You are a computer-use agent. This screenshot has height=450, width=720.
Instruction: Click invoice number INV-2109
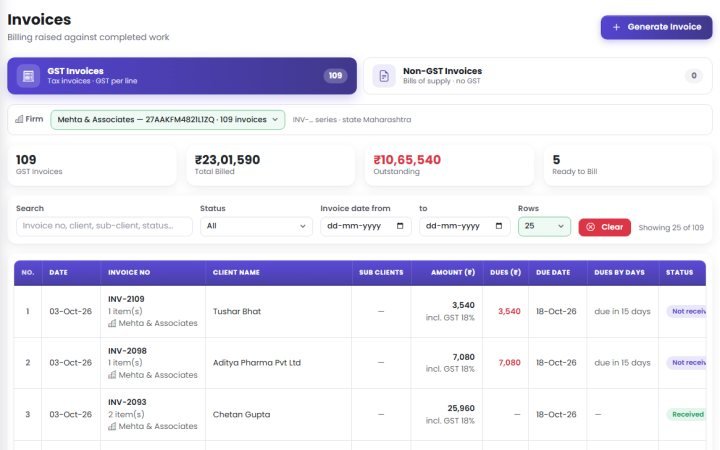[126, 299]
